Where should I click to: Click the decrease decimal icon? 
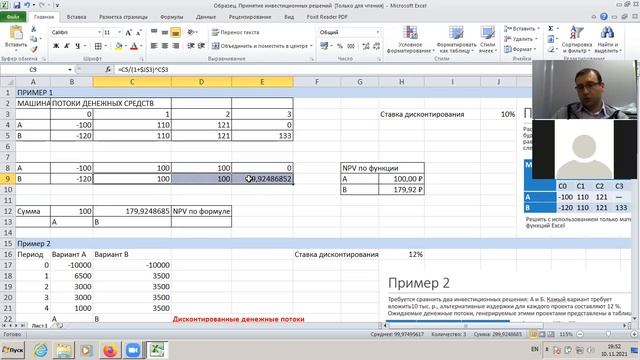coord(376,46)
